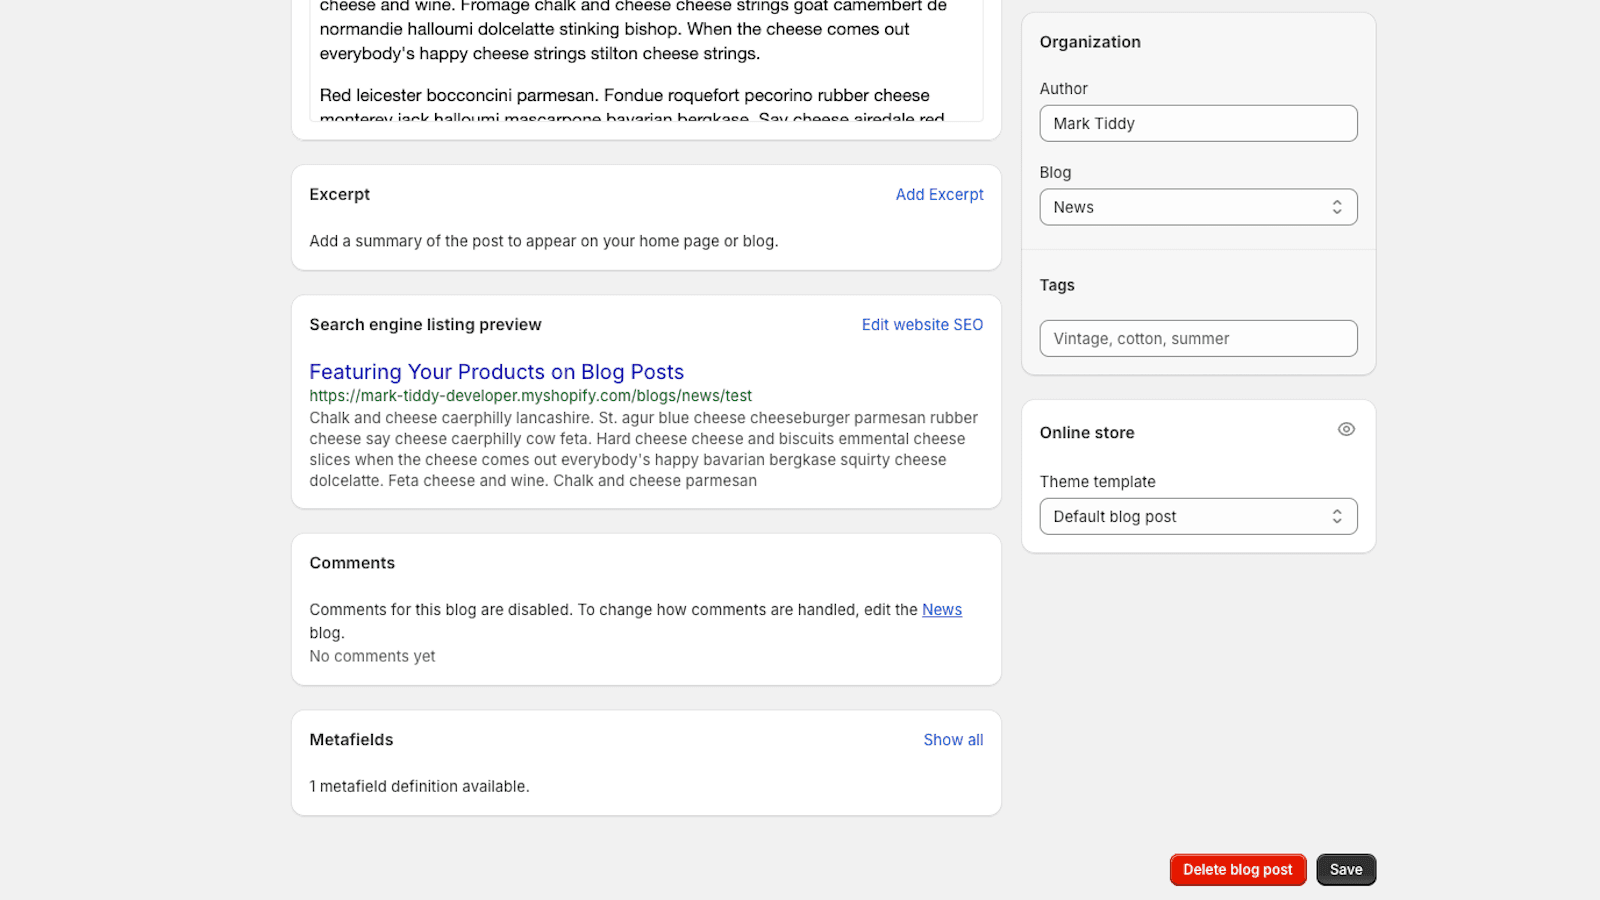Expand the Default blog post template dropdown
The height and width of the screenshot is (900, 1600).
1197,517
